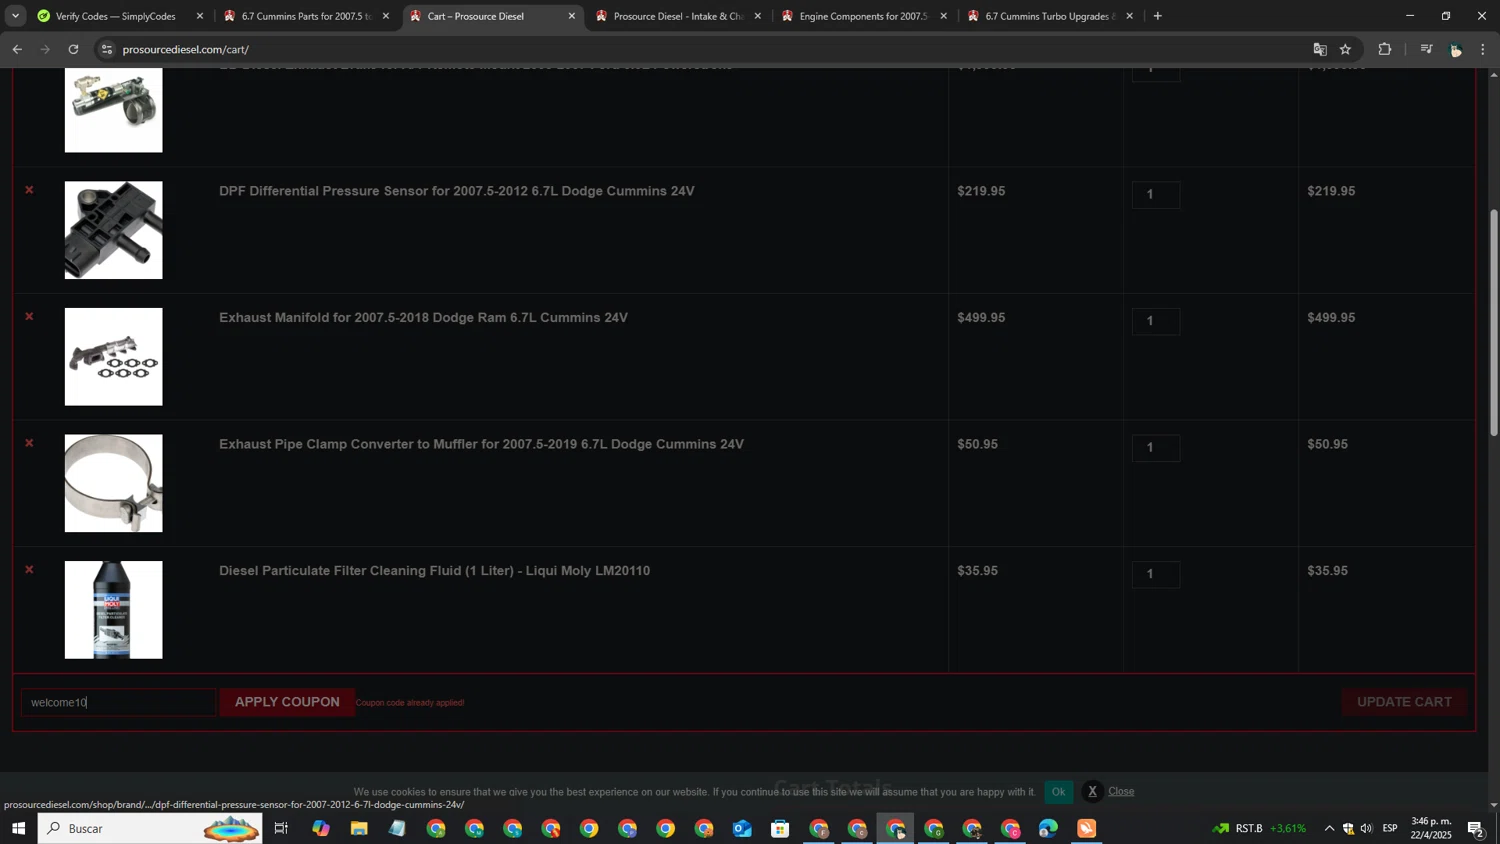Open the Diesel Particulate Filter Cleaning Fluid link
1500x844 pixels.
pyautogui.click(x=434, y=571)
